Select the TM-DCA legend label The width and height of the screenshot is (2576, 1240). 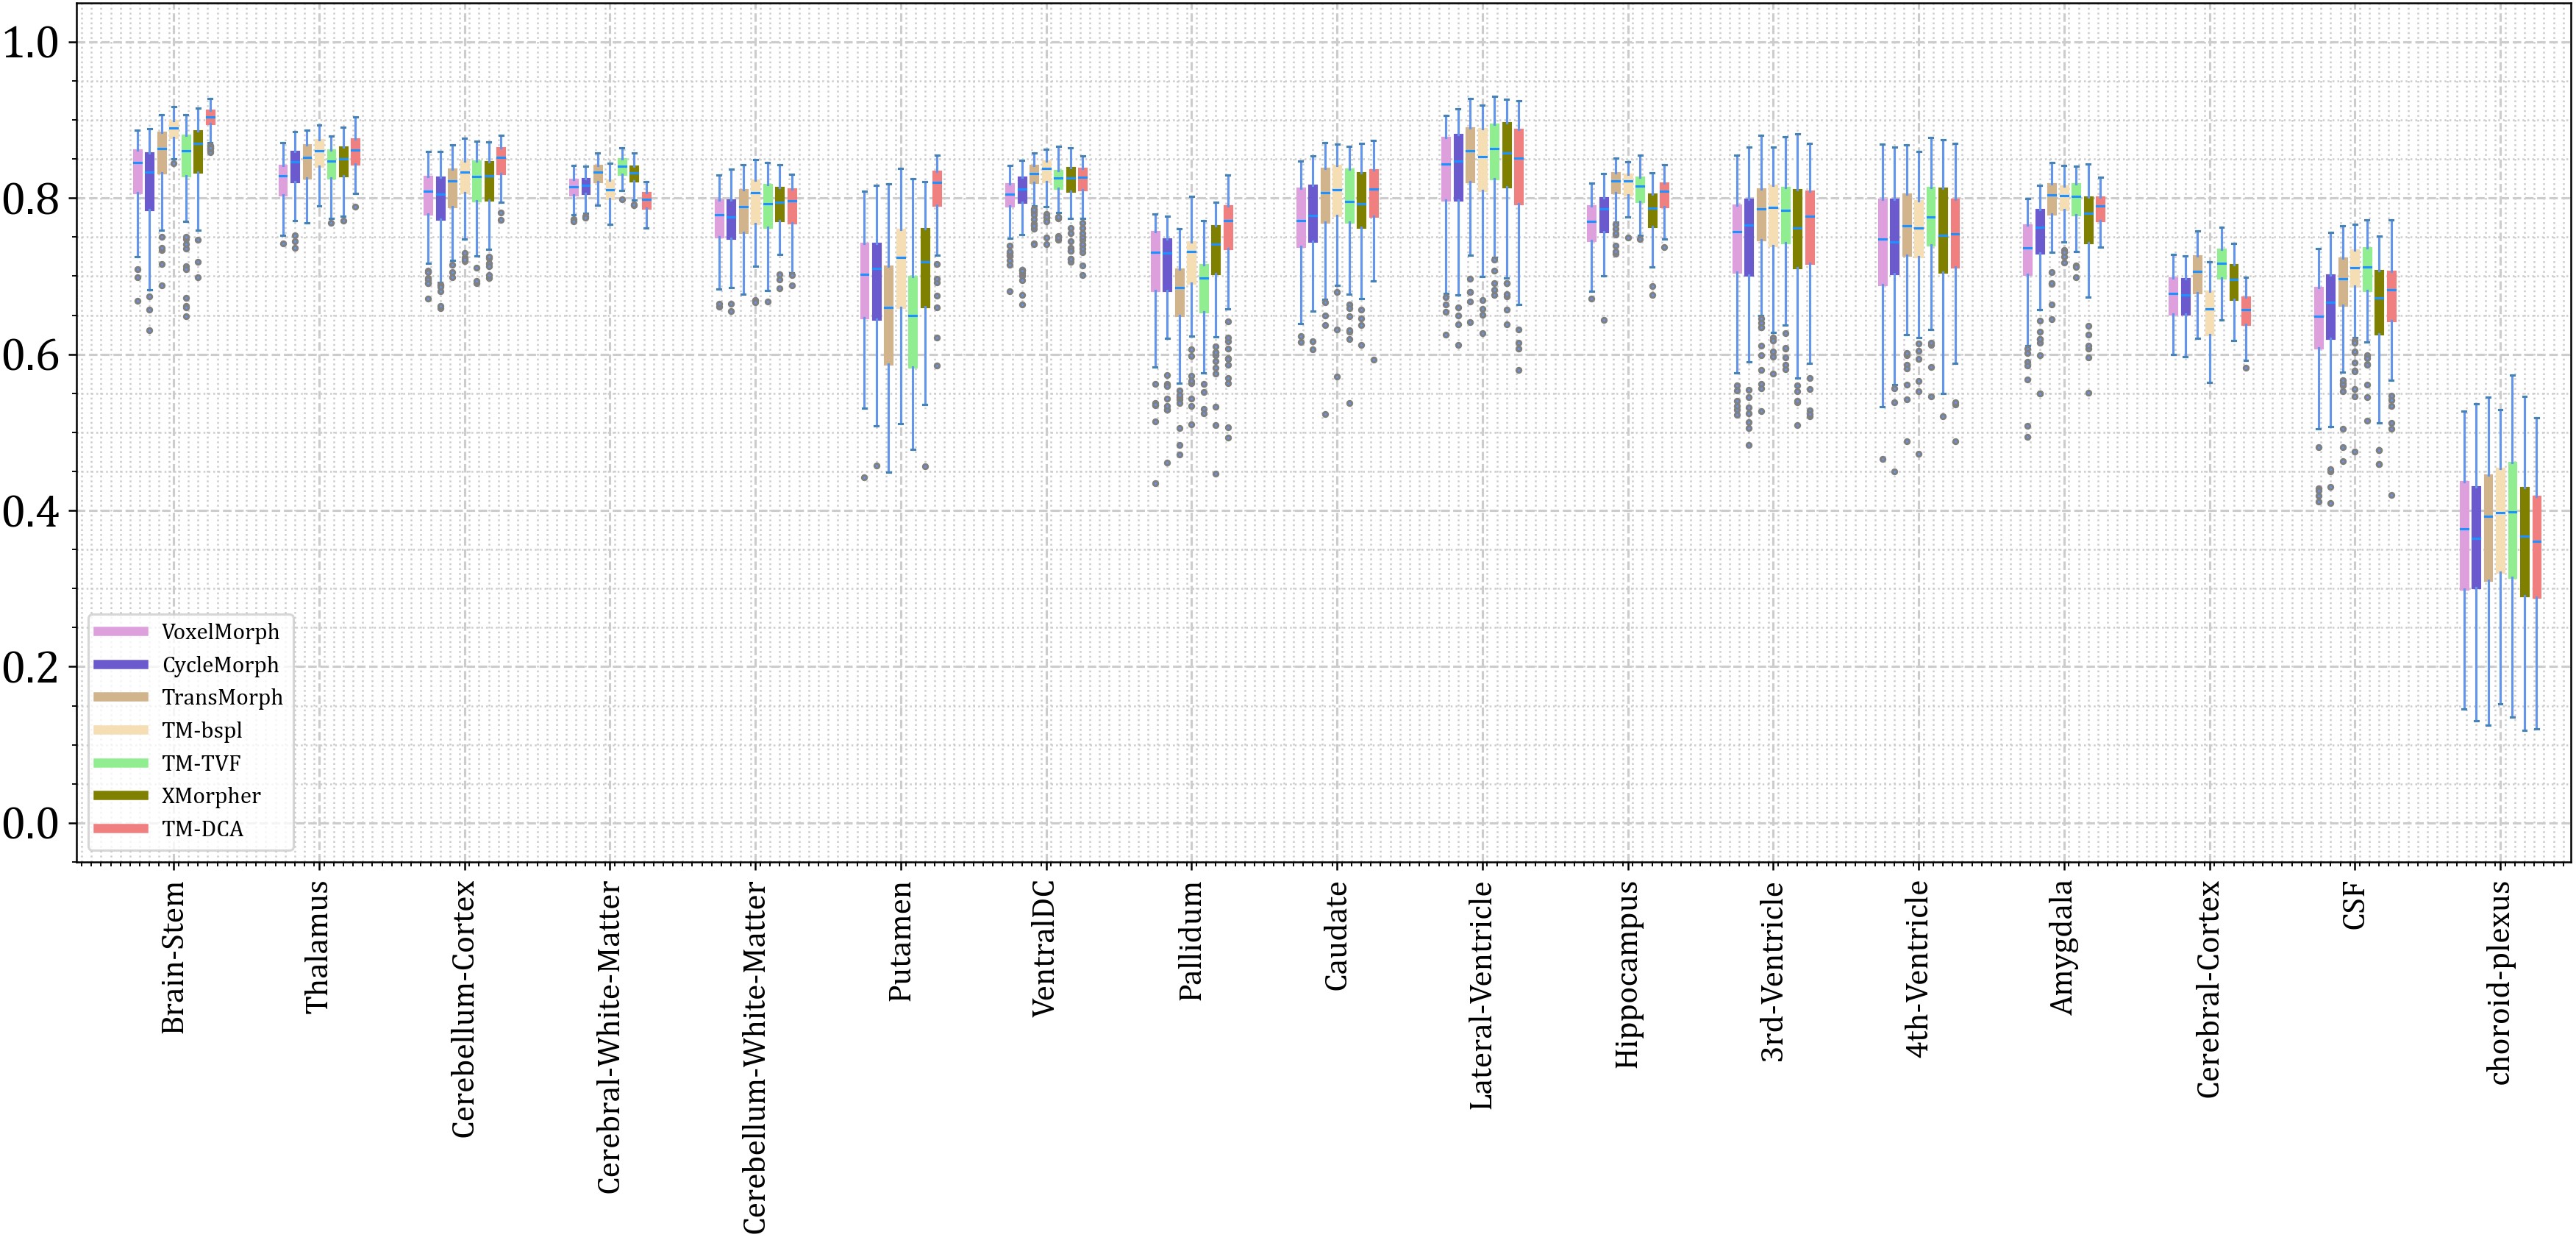(203, 829)
